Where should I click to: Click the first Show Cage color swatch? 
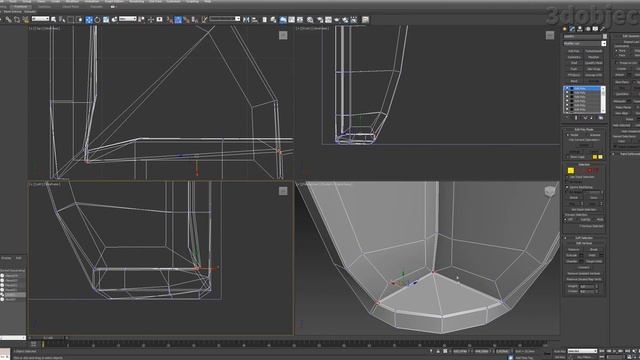click(x=595, y=157)
